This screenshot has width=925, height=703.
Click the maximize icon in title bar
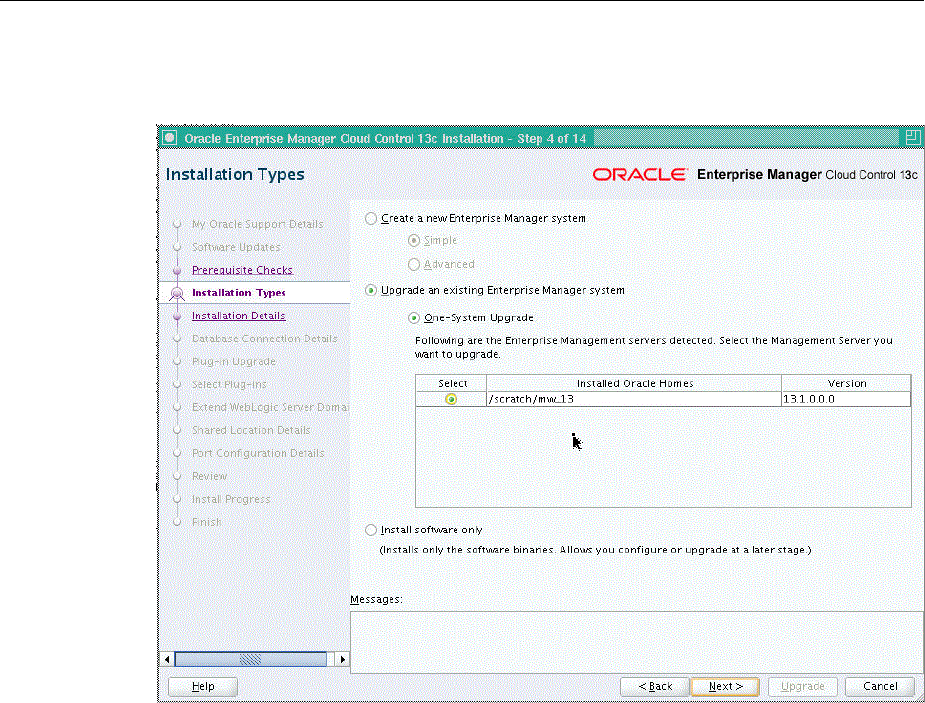tap(912, 138)
